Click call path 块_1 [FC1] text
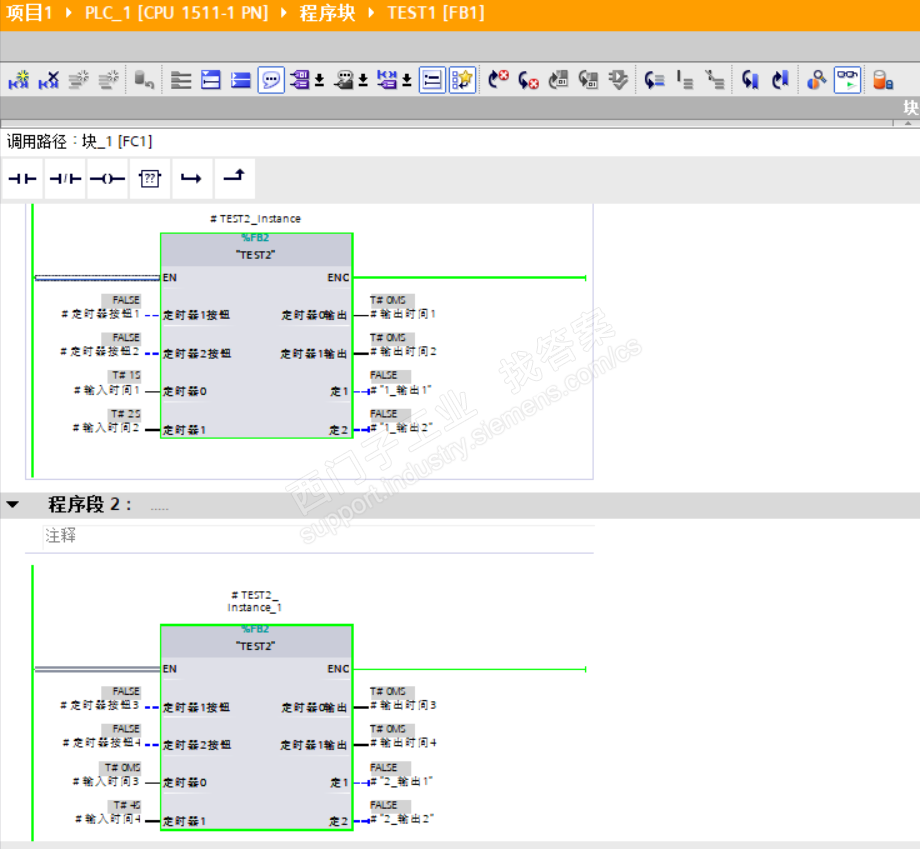The image size is (920, 849). click(117, 141)
